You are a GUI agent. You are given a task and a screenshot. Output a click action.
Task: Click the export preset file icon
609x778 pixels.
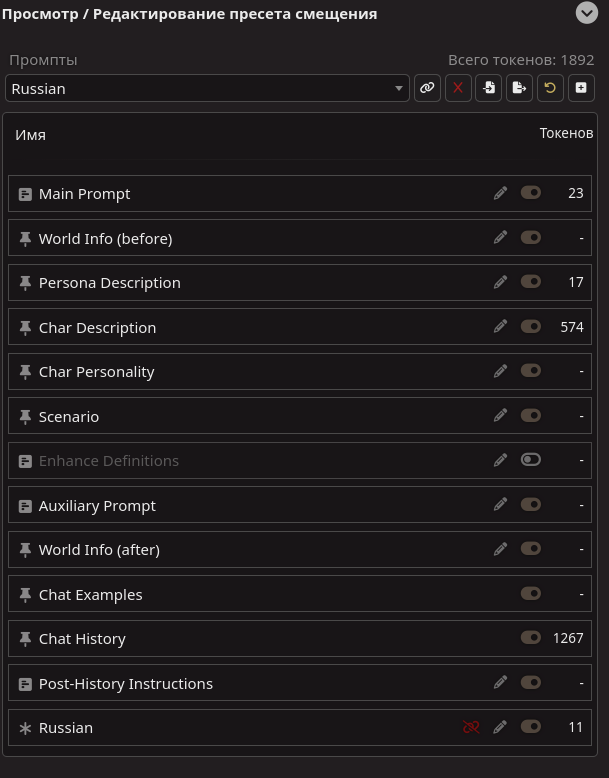pos(519,88)
